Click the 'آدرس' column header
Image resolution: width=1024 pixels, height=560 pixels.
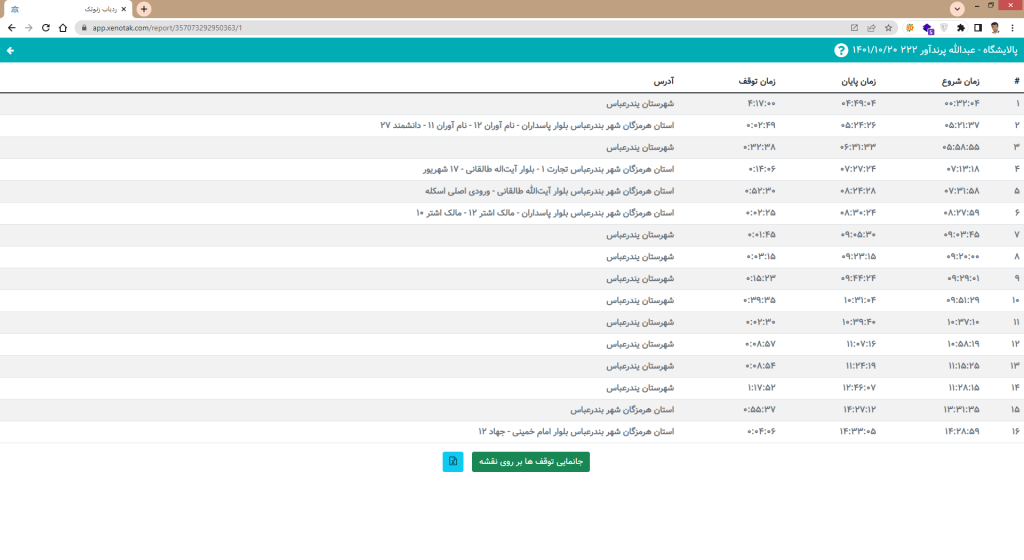[x=664, y=81]
